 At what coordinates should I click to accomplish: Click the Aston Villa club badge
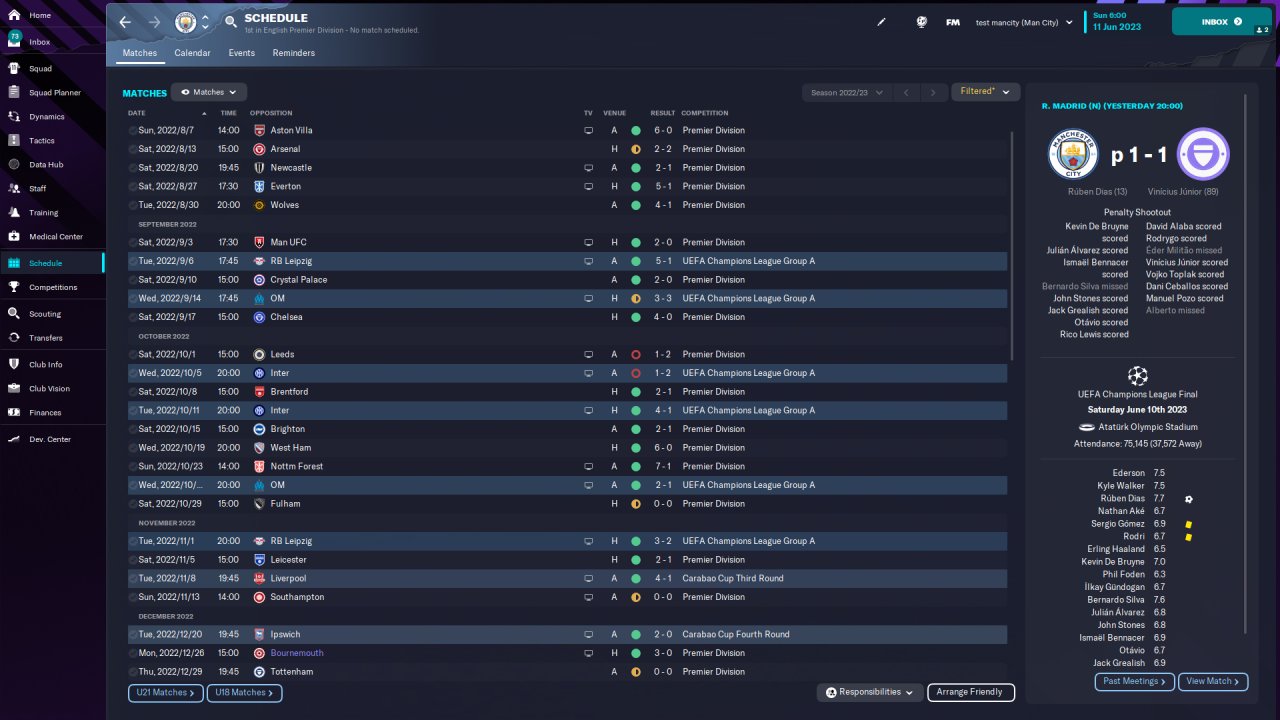[x=259, y=130]
